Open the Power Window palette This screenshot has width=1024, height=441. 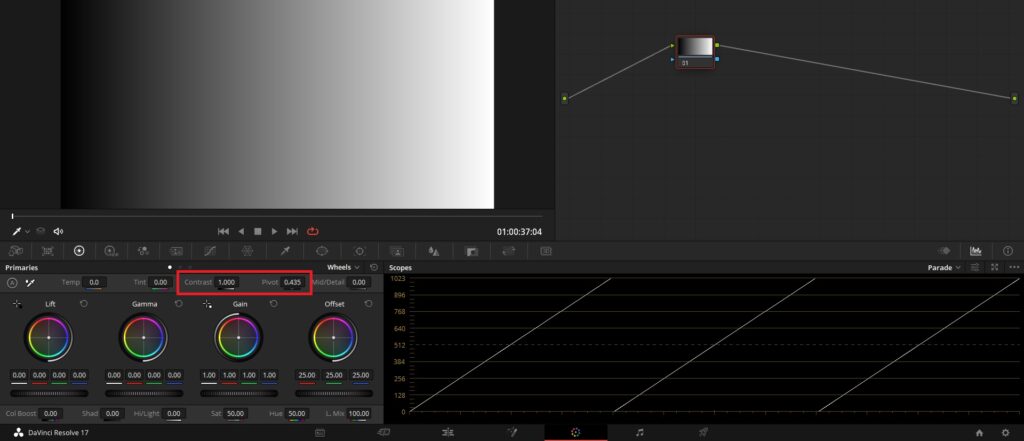tap(322, 251)
